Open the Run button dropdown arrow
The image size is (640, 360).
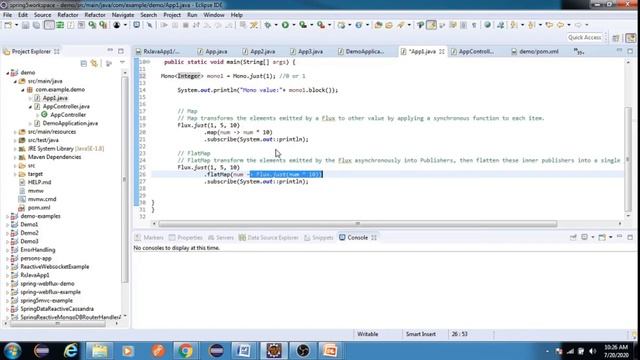pos(293,25)
